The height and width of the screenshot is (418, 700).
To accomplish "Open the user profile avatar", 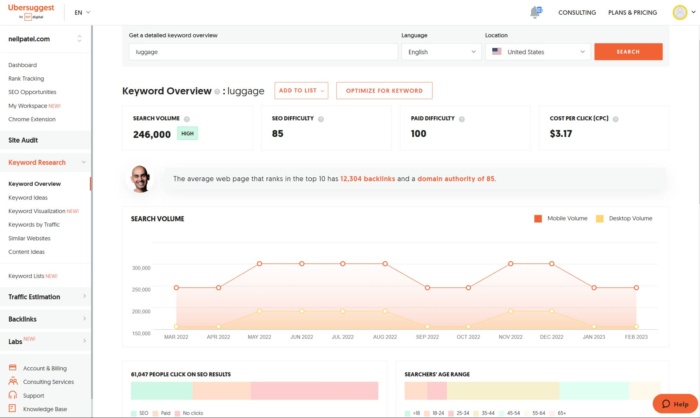I will coord(679,12).
